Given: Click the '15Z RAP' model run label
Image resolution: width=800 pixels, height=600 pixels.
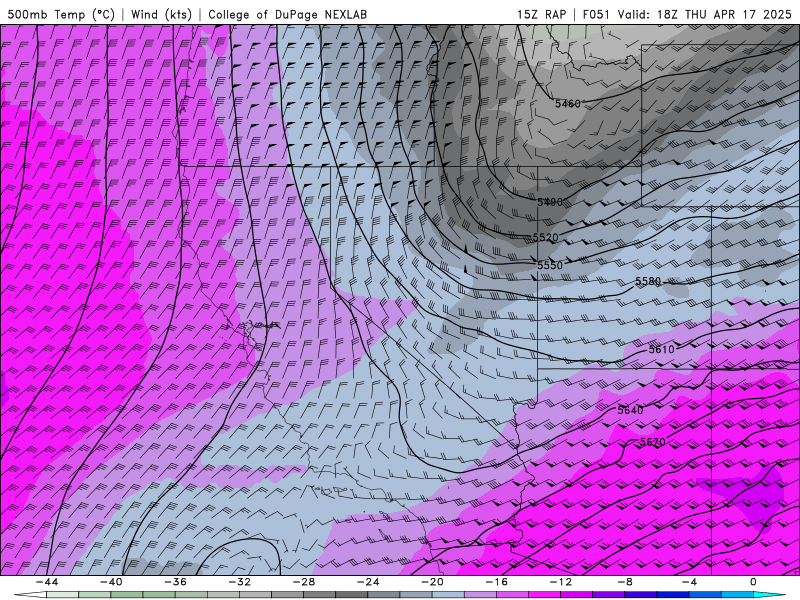Looking at the screenshot, I should (x=541, y=14).
